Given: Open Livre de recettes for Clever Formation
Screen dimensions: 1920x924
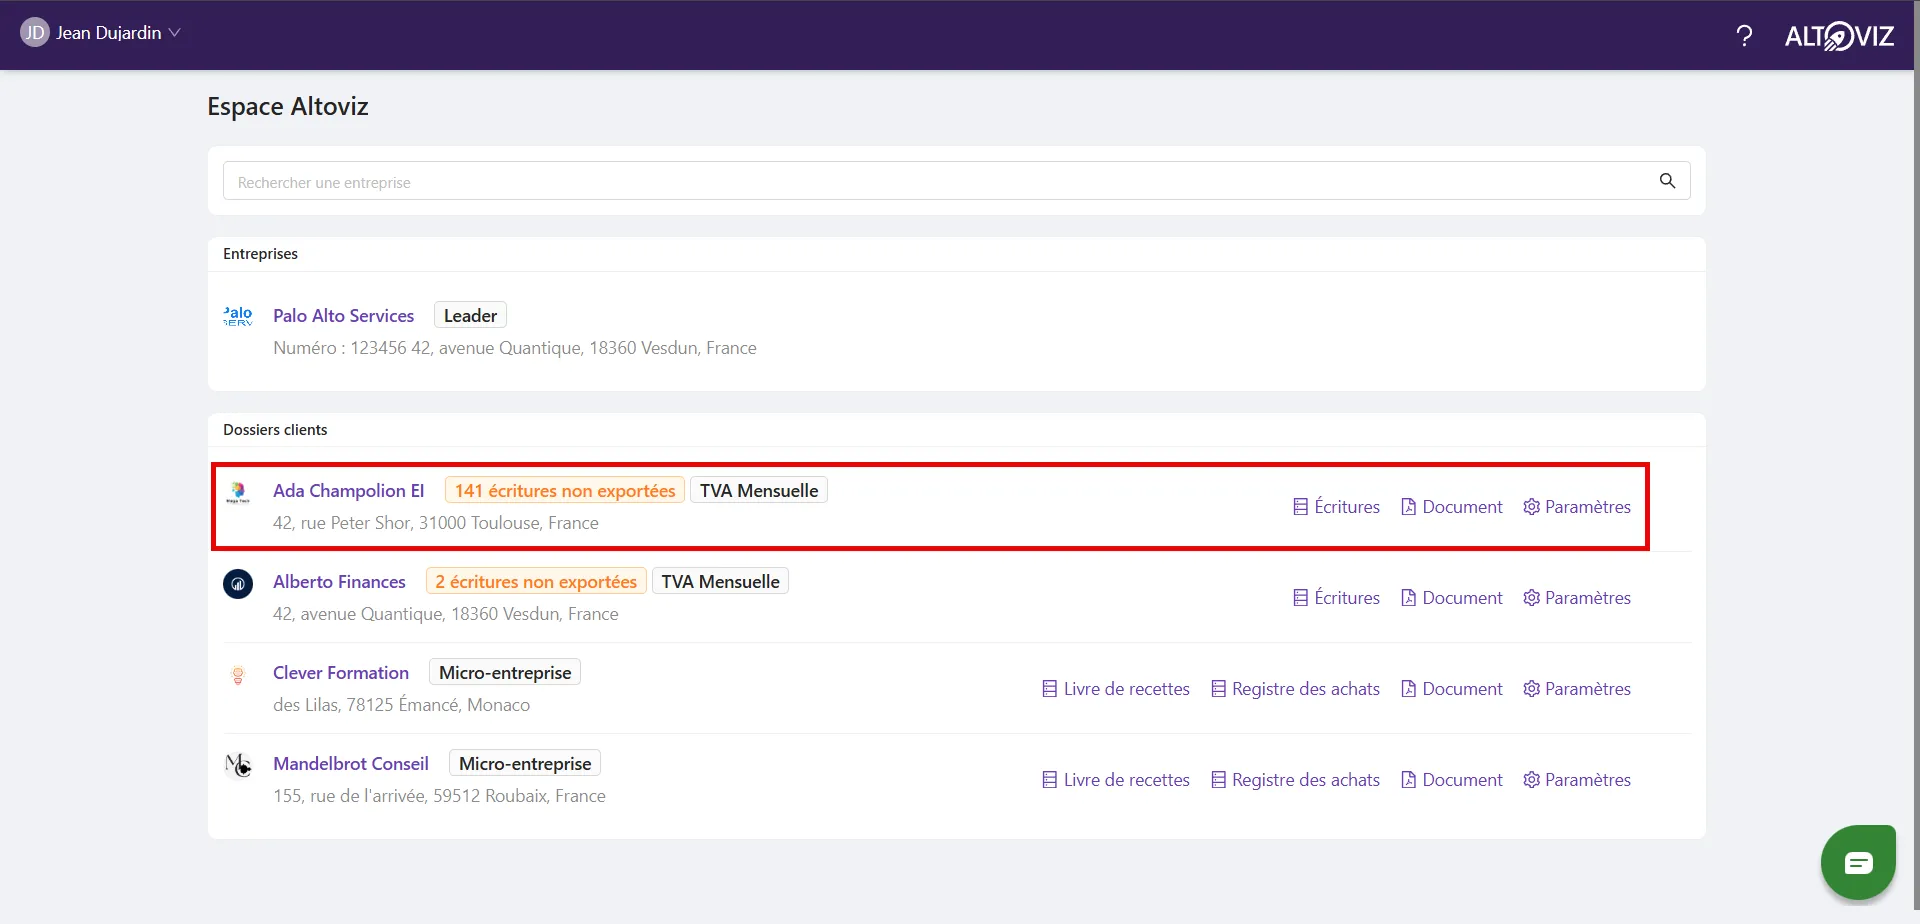Looking at the screenshot, I should click(x=1116, y=689).
